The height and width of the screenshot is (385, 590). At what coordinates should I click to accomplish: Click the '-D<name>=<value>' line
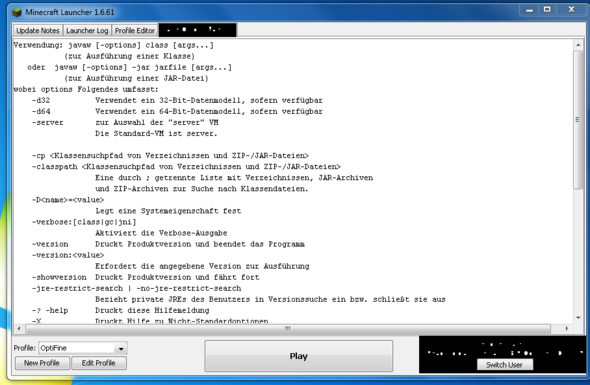coord(68,200)
